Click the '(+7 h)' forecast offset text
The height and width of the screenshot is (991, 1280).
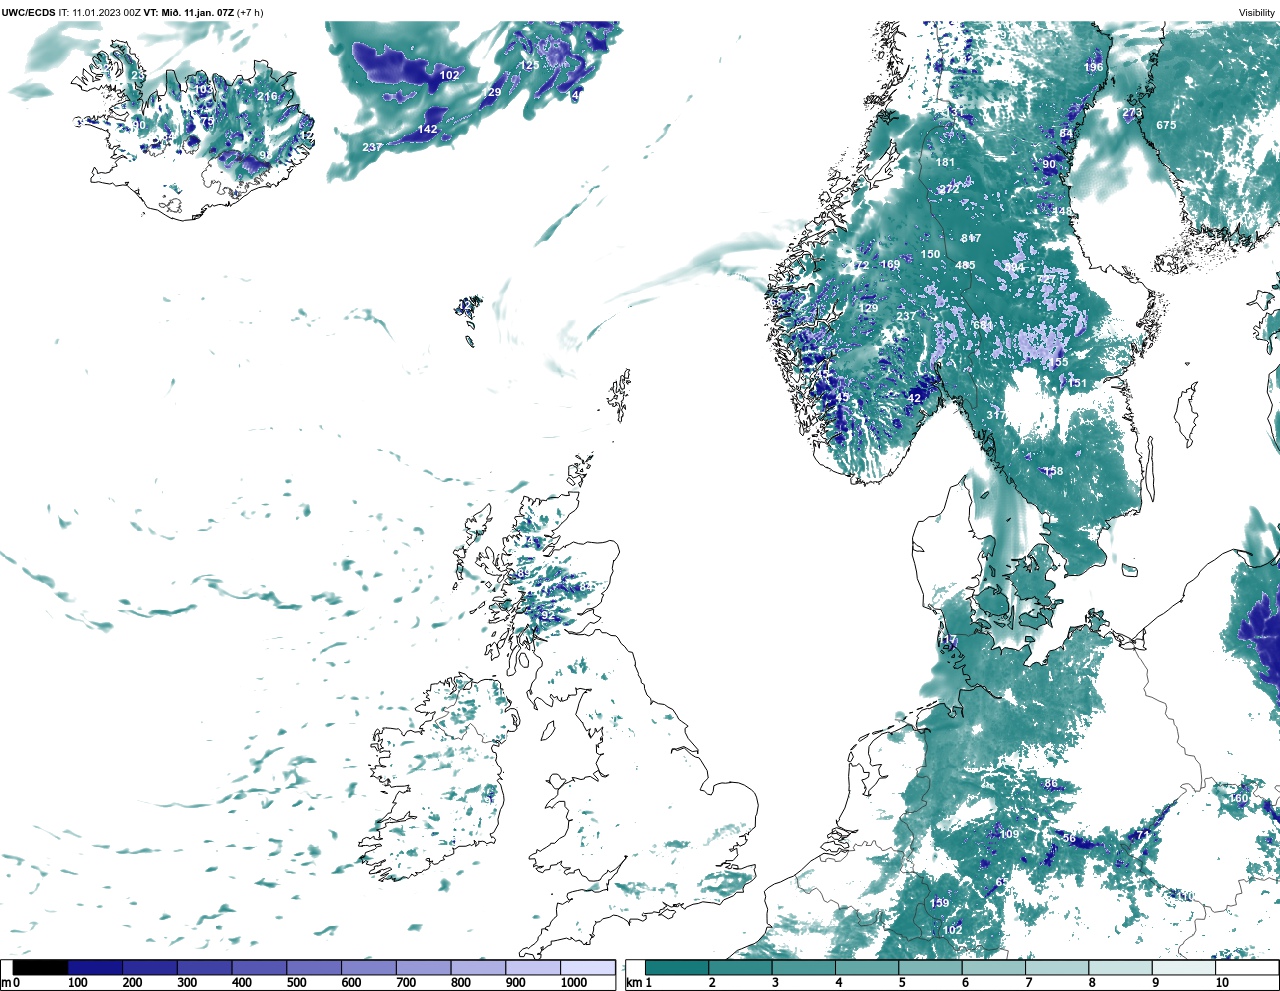250,12
